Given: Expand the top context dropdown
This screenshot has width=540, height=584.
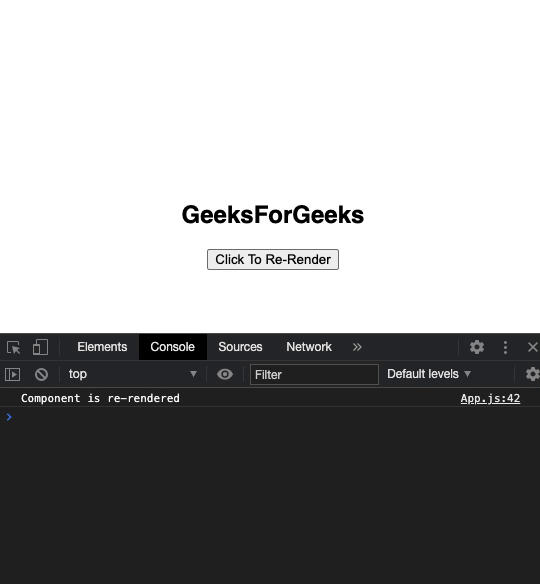Looking at the screenshot, I should click(x=132, y=374).
